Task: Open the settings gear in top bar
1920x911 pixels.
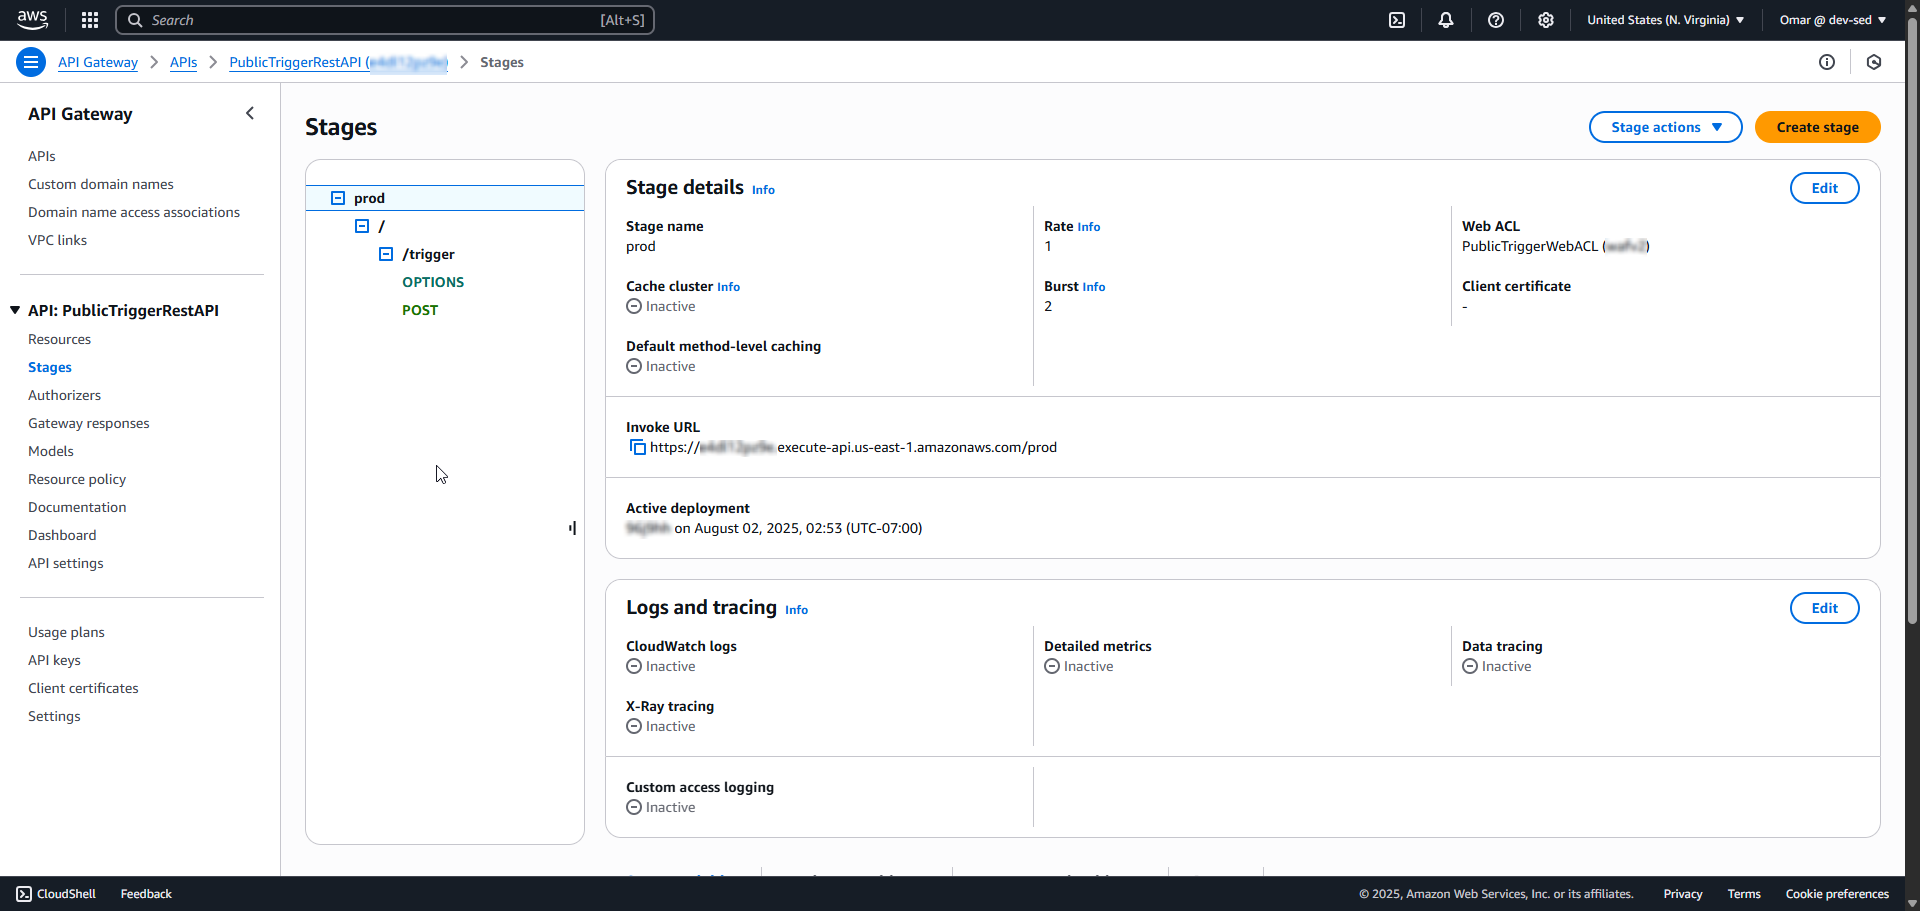Action: [x=1546, y=20]
